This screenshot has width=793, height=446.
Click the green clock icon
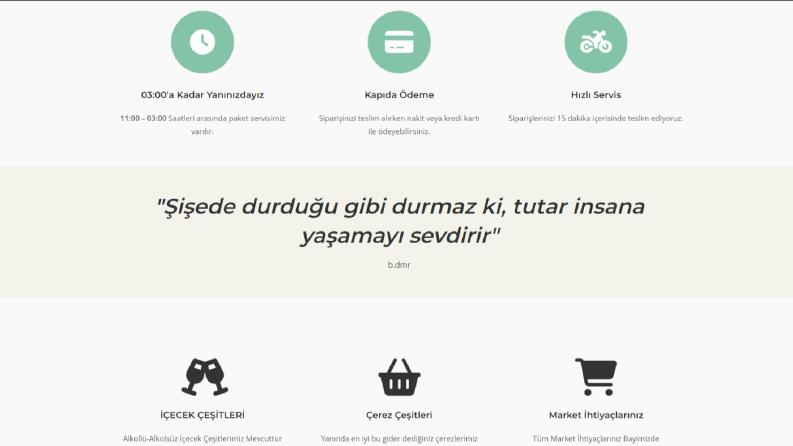[x=202, y=42]
